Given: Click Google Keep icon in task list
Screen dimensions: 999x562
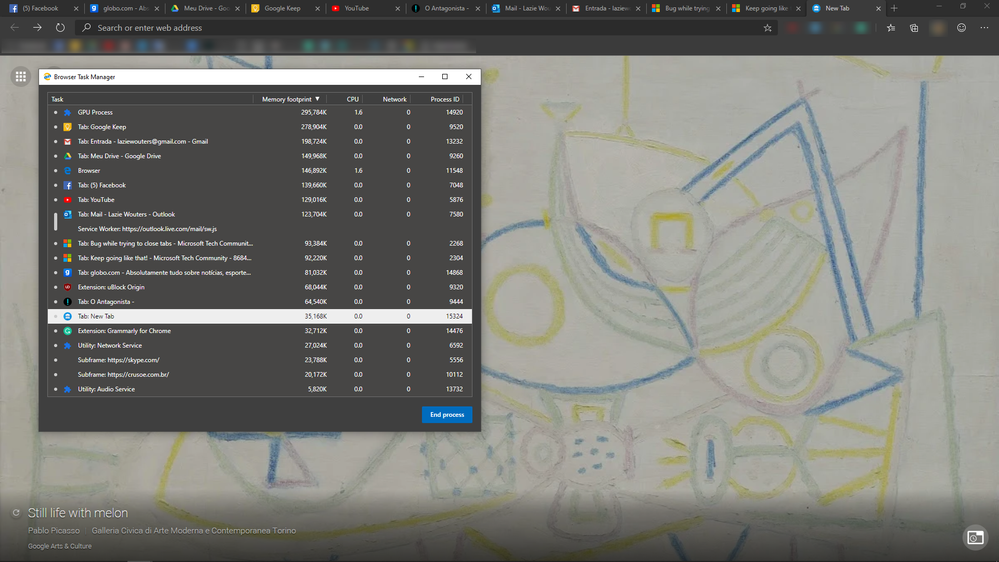Looking at the screenshot, I should click(x=68, y=127).
